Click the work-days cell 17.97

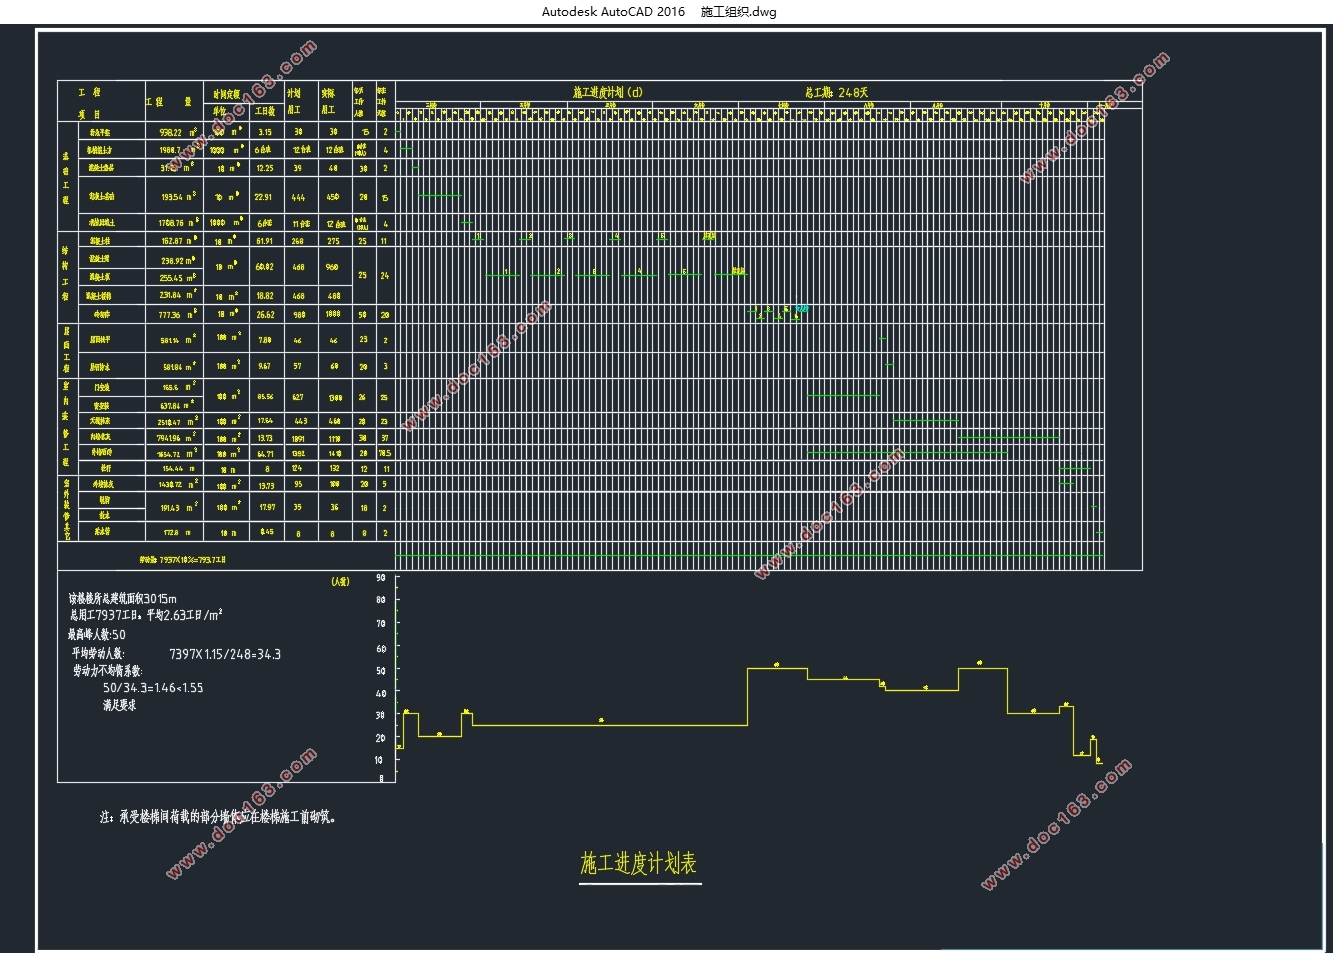[x=265, y=508]
